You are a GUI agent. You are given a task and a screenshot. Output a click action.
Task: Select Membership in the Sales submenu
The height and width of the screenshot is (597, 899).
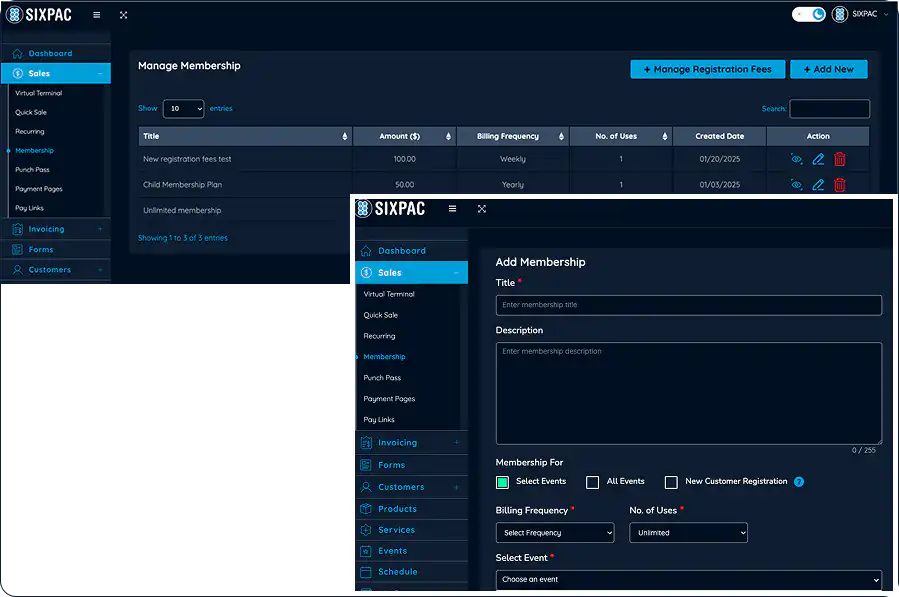(x=383, y=356)
